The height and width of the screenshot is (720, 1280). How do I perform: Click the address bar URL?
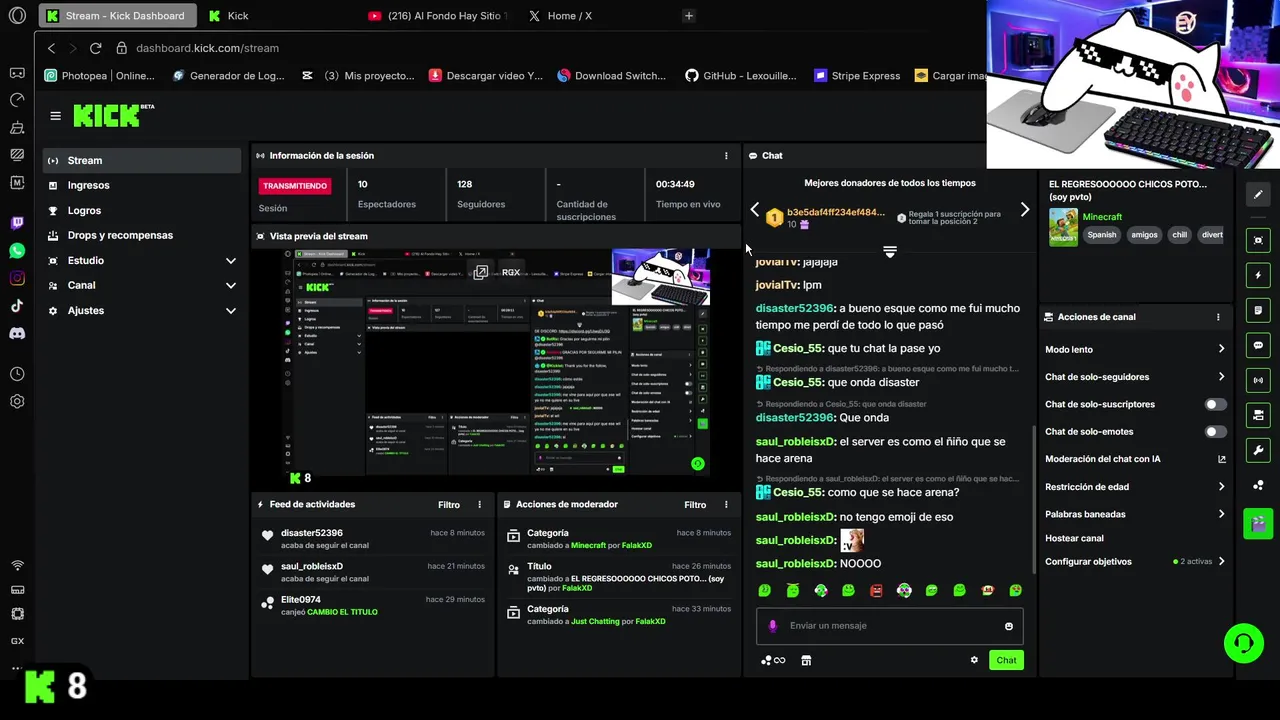pyautogui.click(x=207, y=48)
